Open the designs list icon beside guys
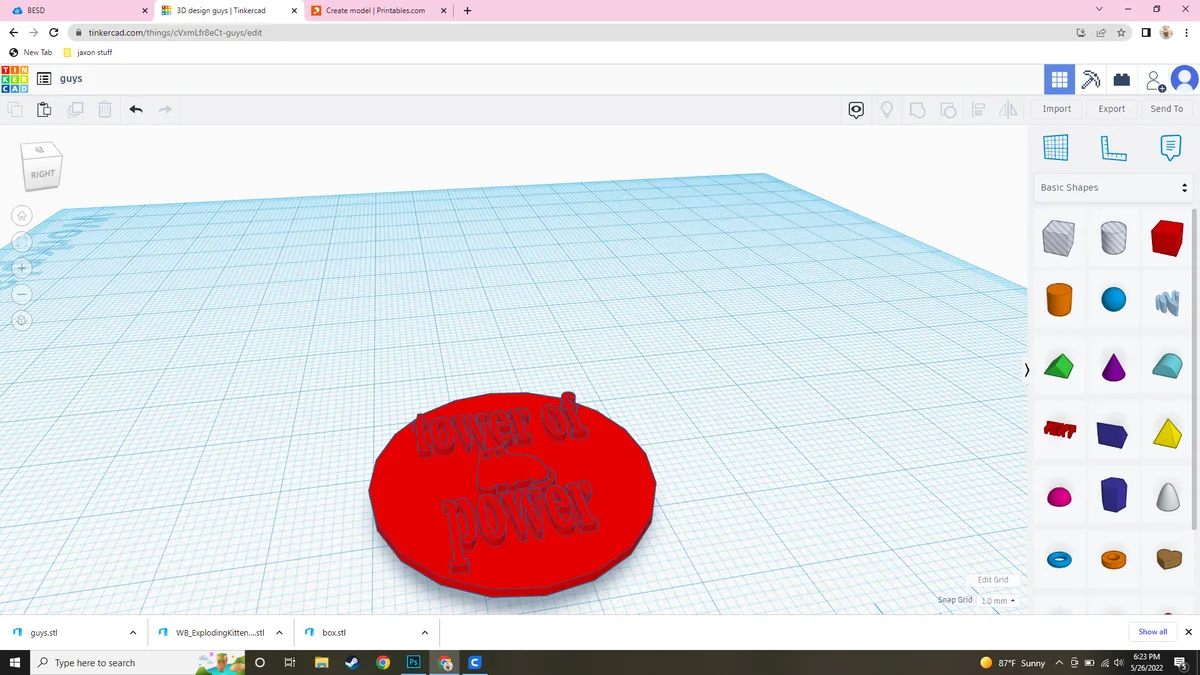1200x675 pixels. coord(44,78)
